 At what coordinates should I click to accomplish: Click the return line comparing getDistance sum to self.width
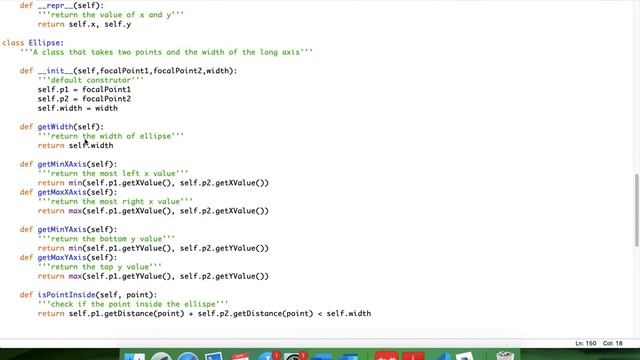pyautogui.click(x=204, y=314)
